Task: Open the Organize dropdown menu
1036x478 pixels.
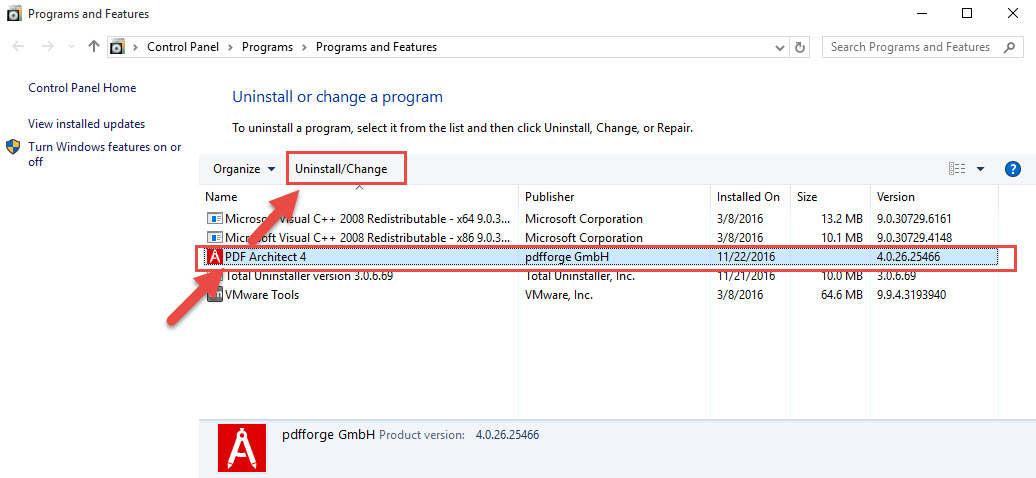Action: click(x=244, y=169)
